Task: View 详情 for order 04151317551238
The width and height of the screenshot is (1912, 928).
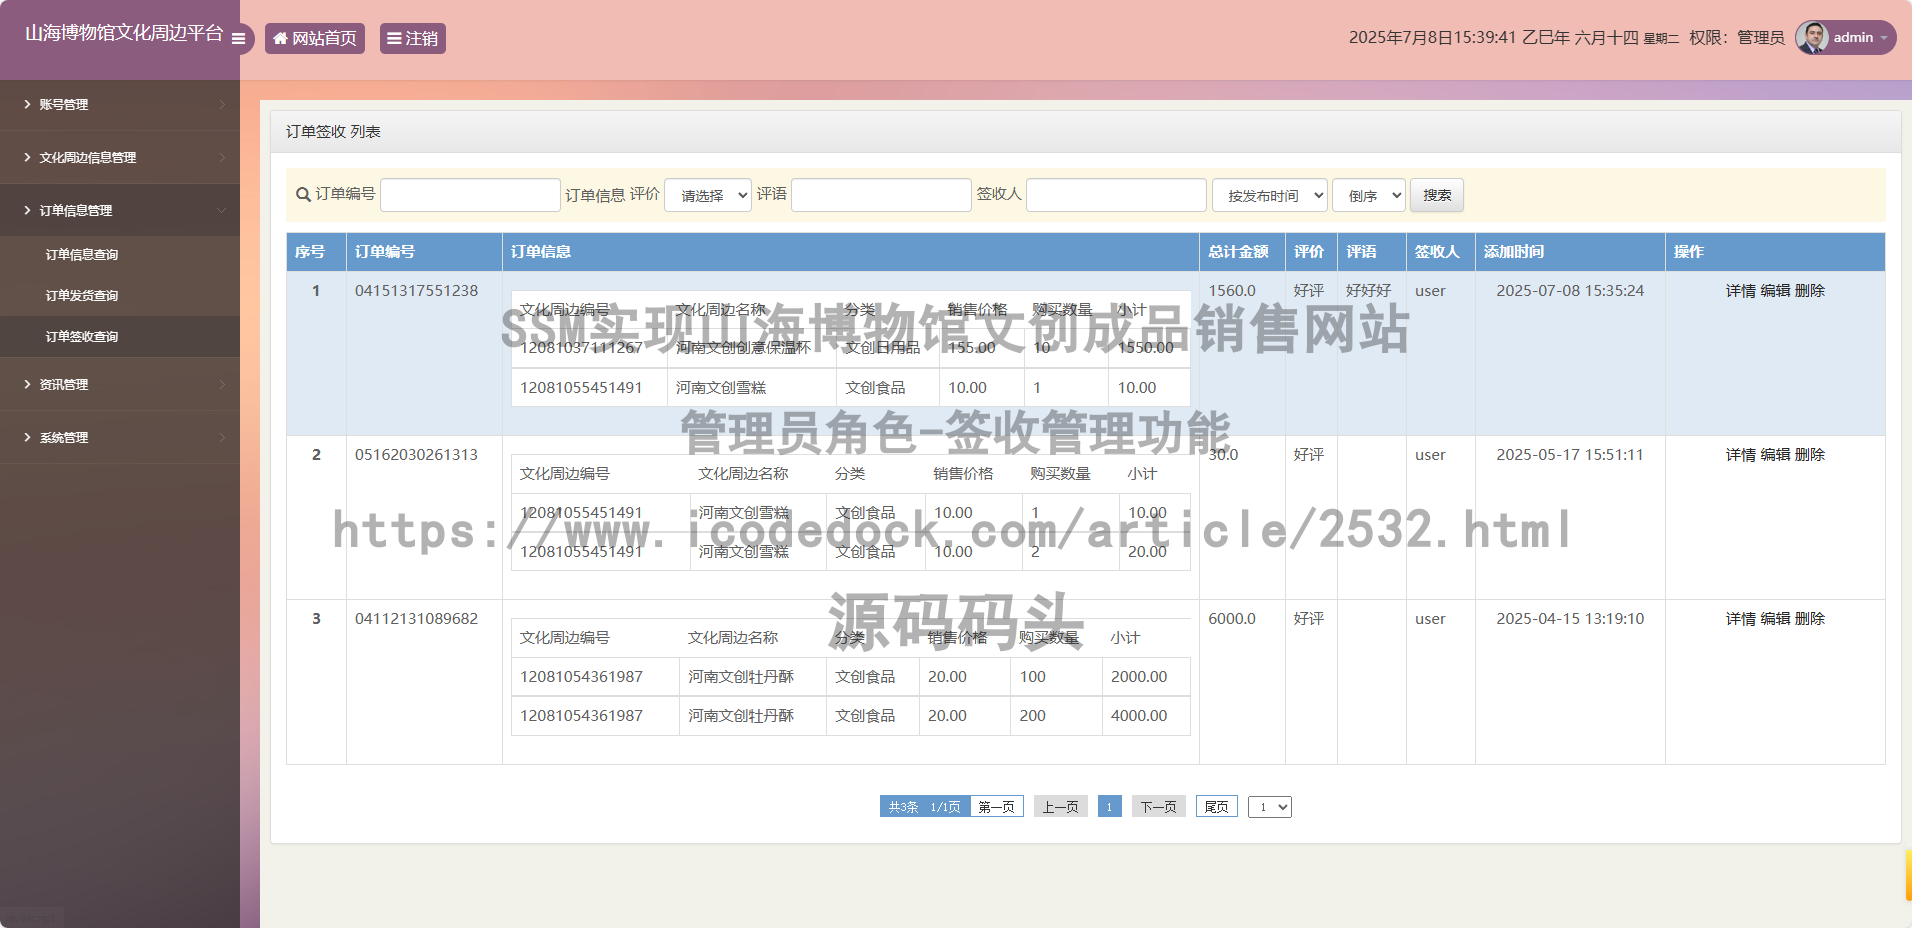Action: pos(1740,290)
